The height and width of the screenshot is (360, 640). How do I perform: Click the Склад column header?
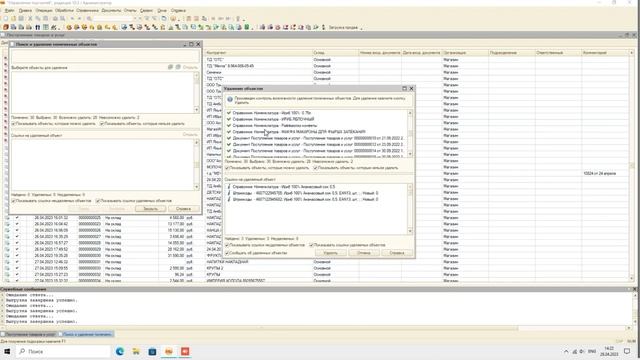point(335,53)
